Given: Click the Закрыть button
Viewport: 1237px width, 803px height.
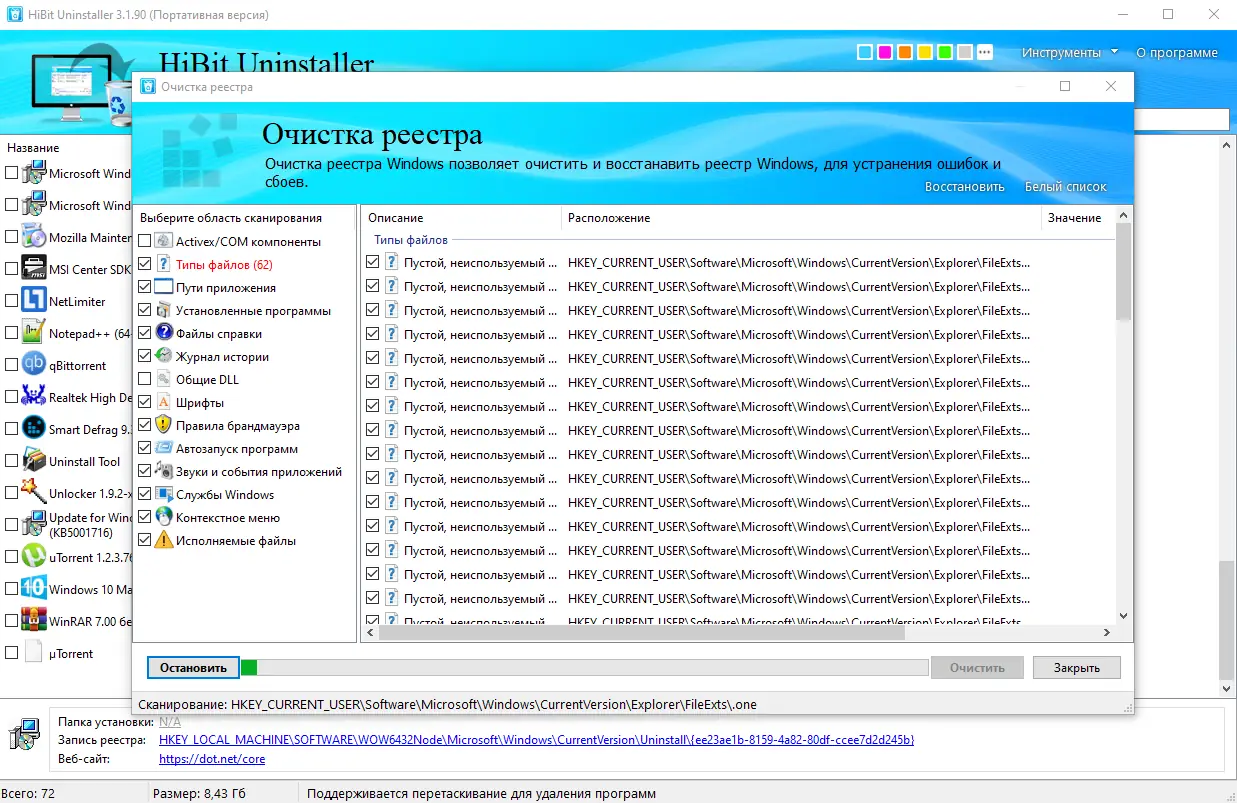Looking at the screenshot, I should pos(1077,668).
